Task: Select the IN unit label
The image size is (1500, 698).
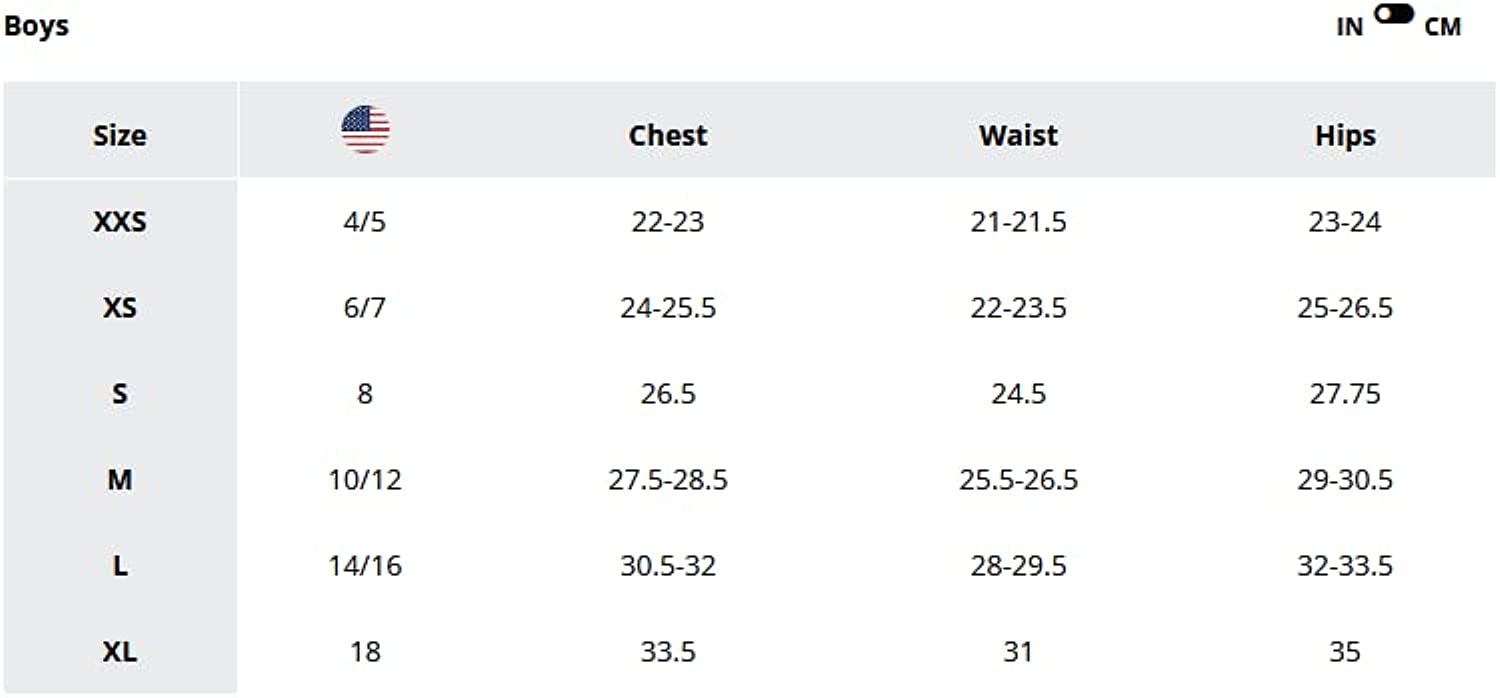Action: pyautogui.click(x=1349, y=27)
